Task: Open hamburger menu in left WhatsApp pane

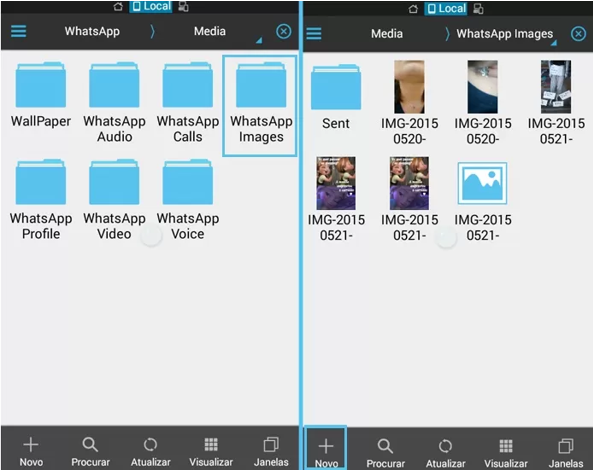Action: [x=18, y=31]
